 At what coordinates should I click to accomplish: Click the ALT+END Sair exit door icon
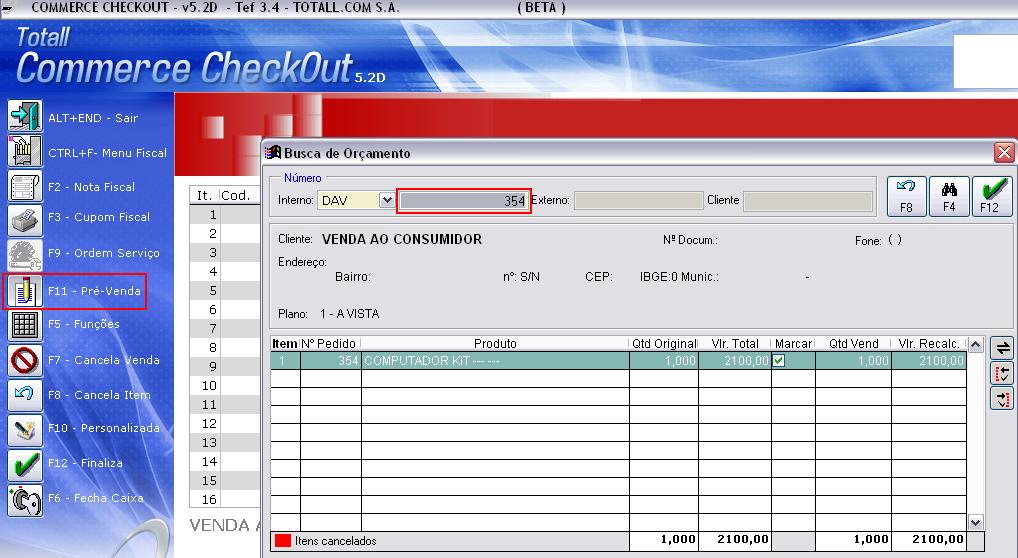coord(24,117)
